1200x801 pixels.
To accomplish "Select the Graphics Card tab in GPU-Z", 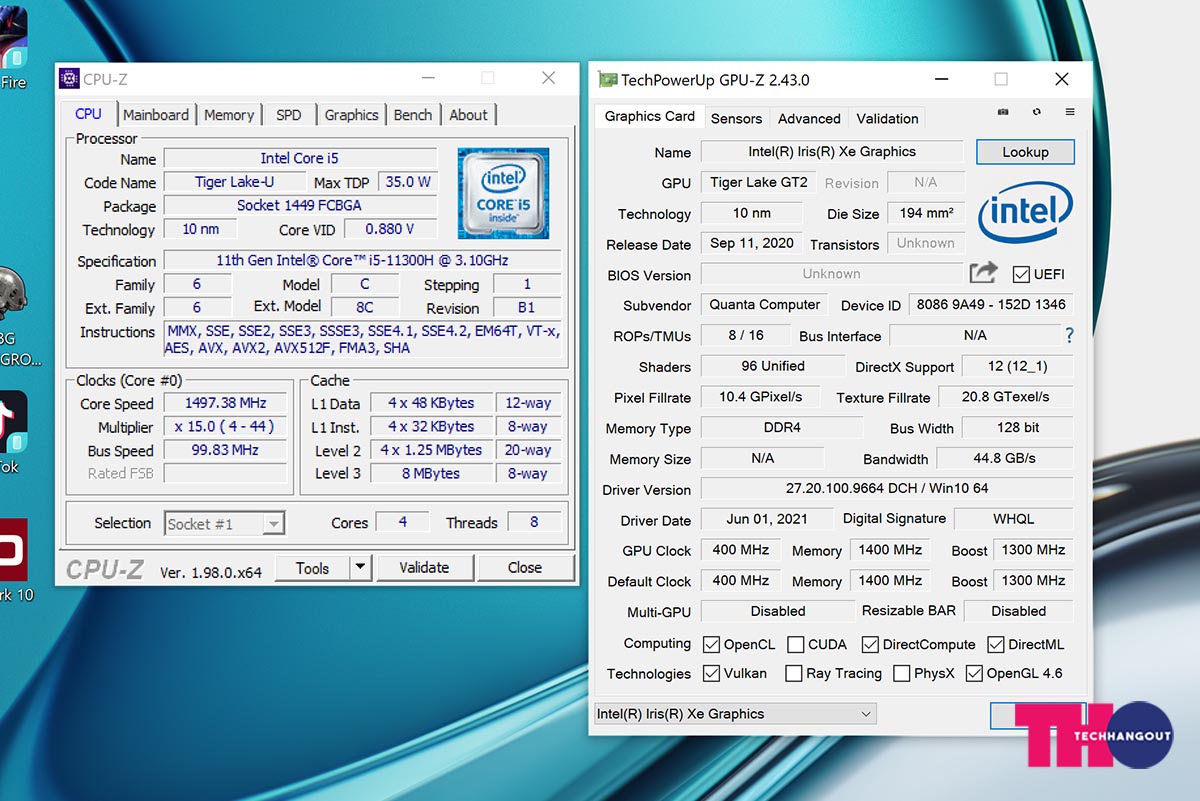I will point(650,117).
